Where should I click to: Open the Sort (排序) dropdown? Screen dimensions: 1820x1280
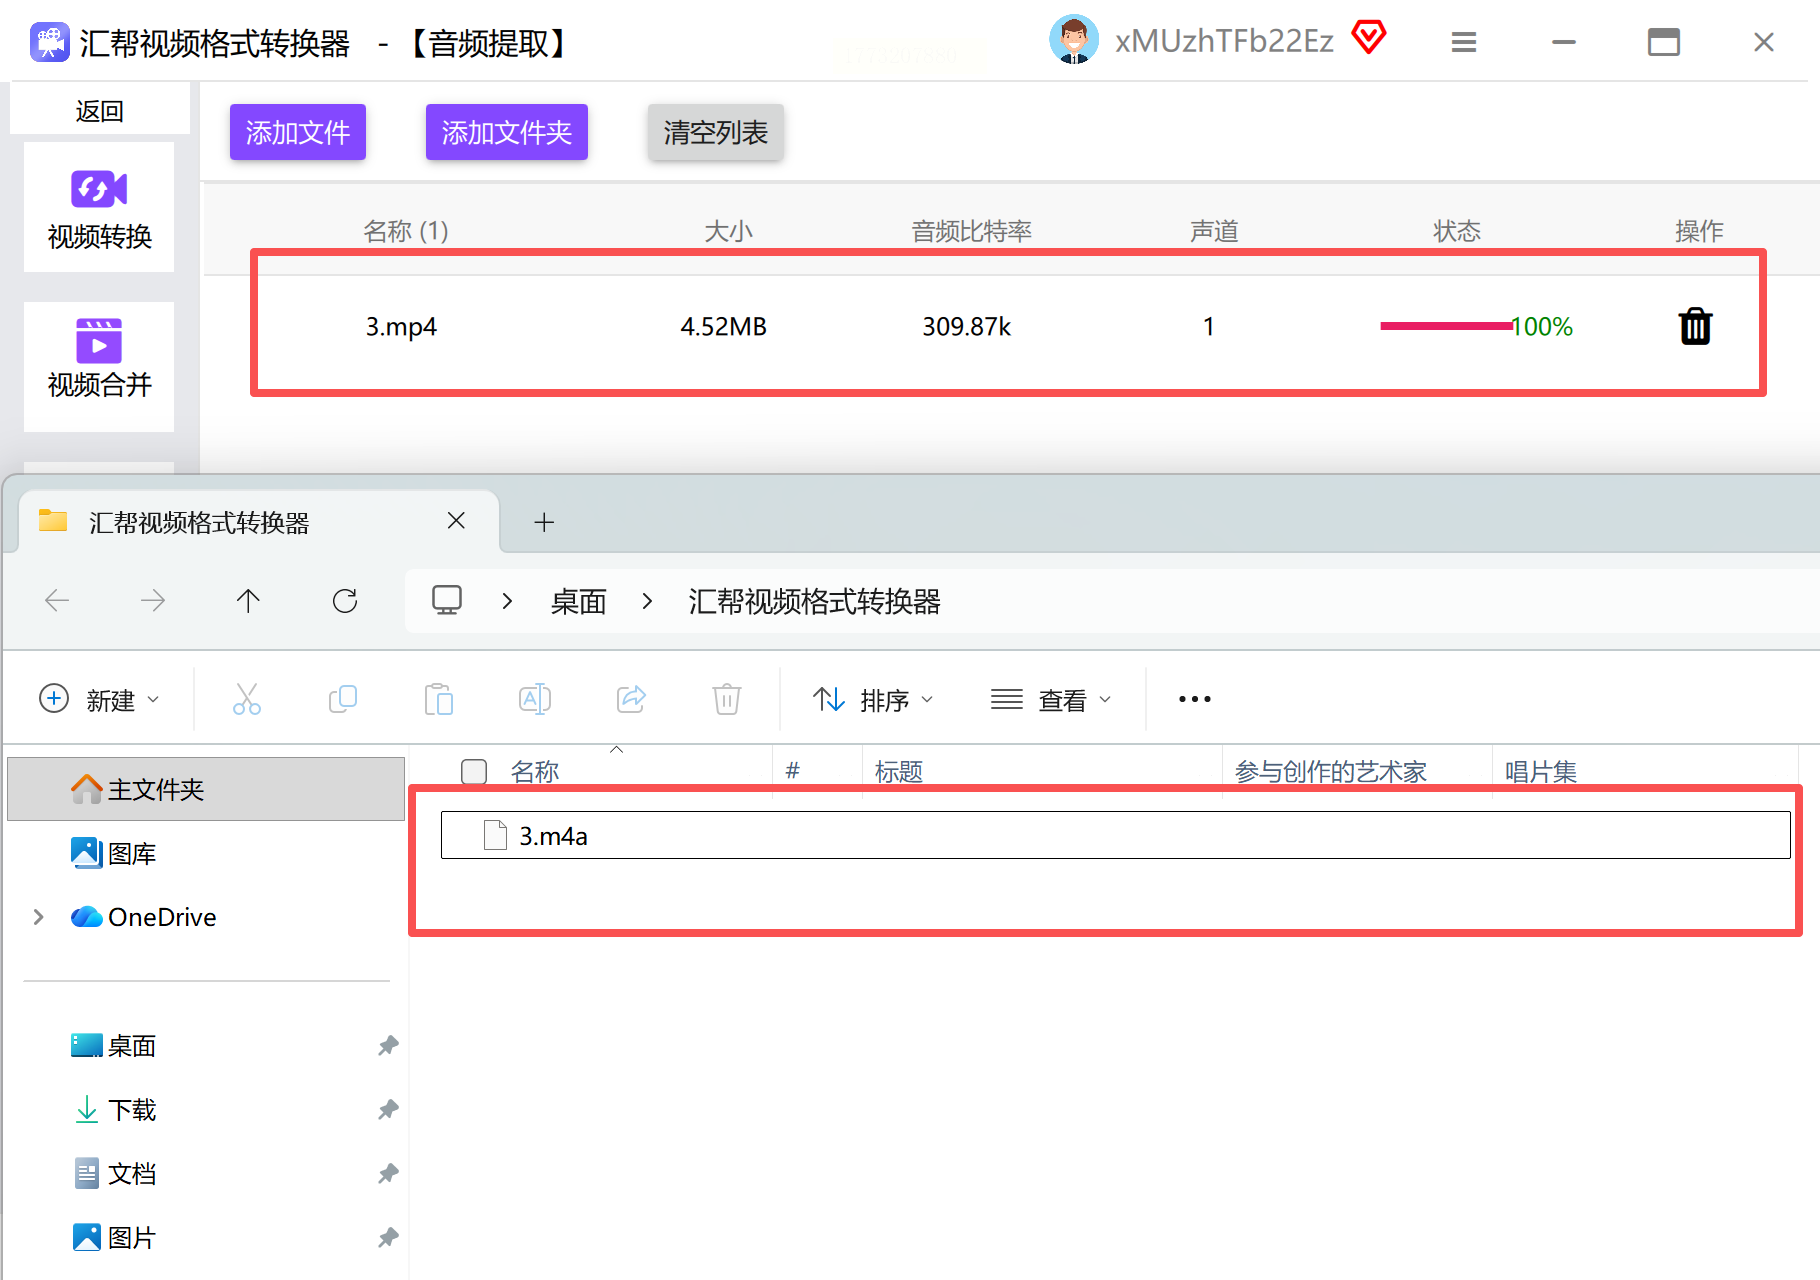[873, 700]
